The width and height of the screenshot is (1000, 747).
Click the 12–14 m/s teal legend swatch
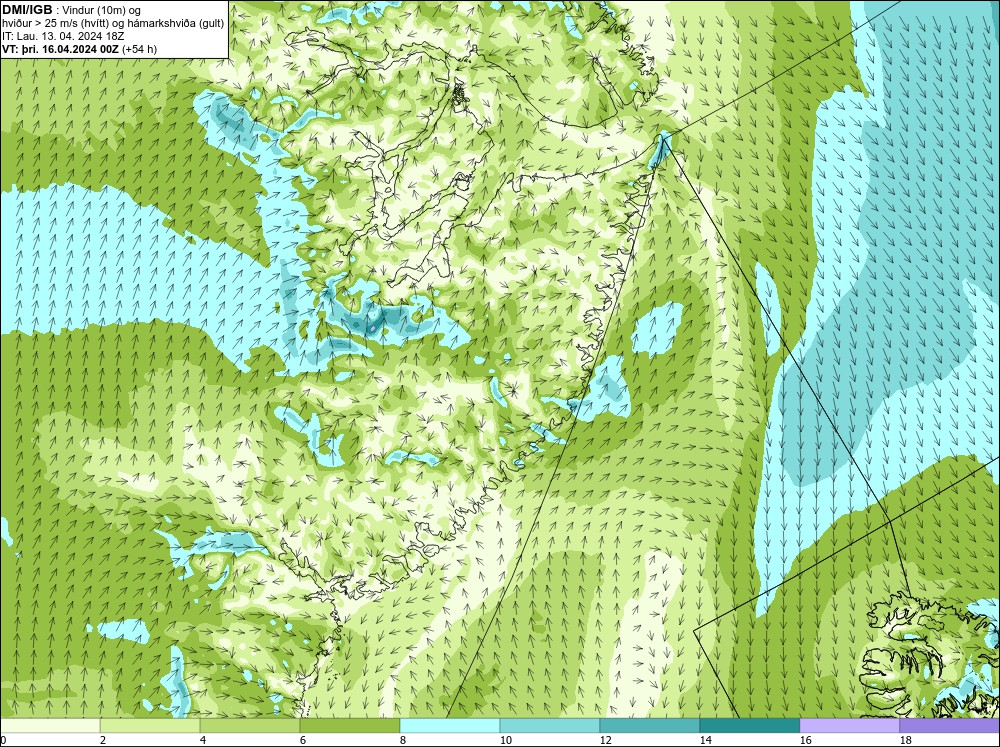[x=649, y=726]
